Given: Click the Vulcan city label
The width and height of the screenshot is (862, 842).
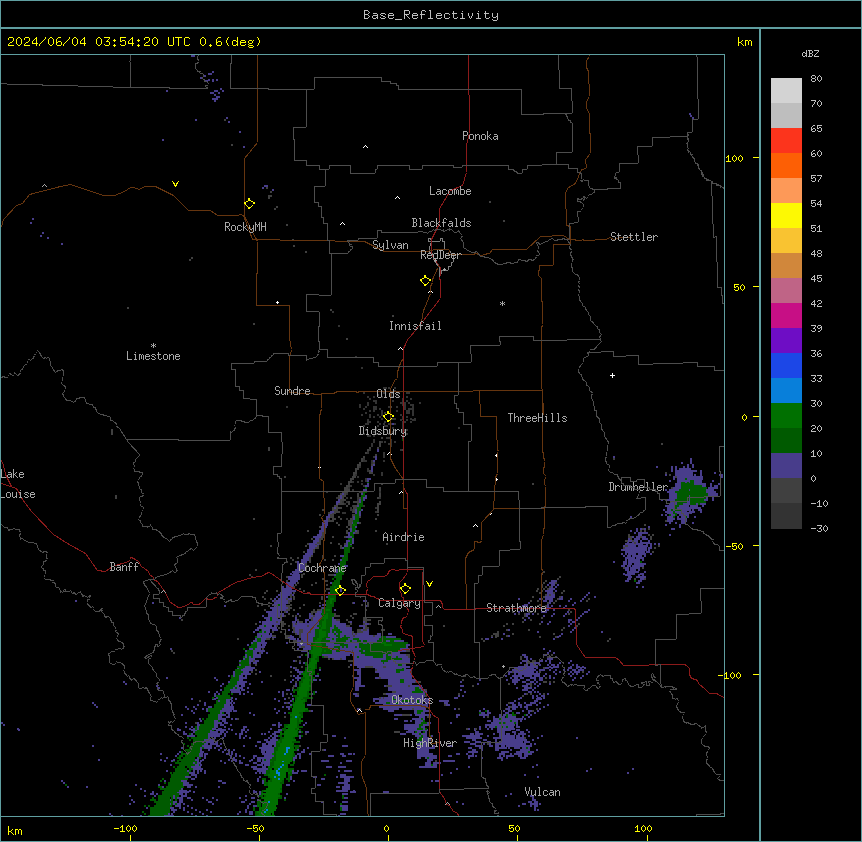Looking at the screenshot, I should point(542,792).
